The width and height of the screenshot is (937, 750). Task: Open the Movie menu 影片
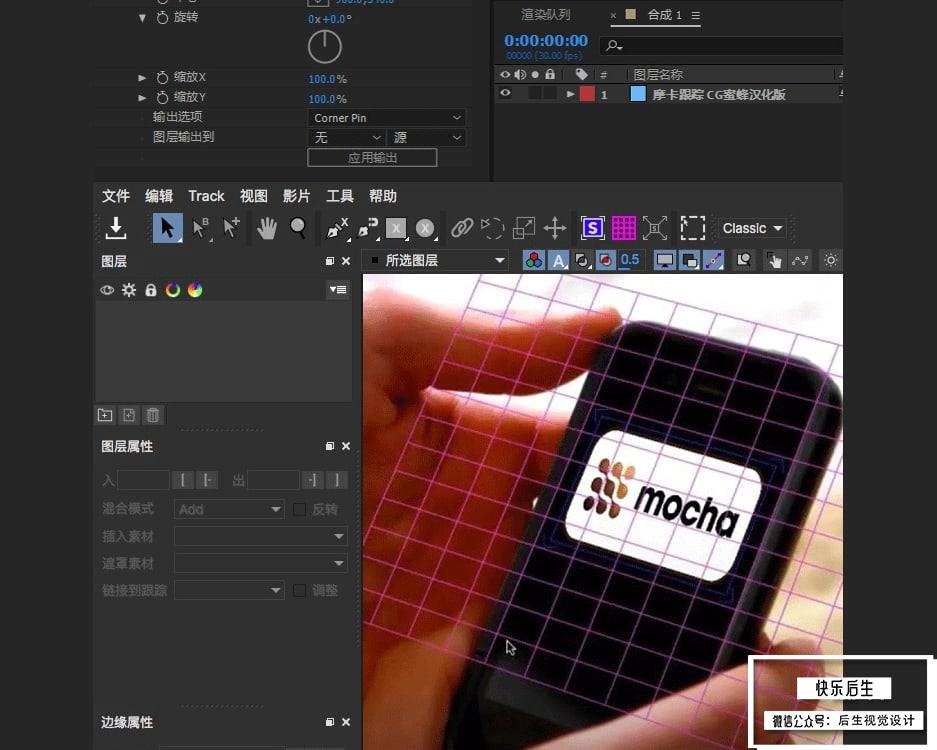point(296,196)
